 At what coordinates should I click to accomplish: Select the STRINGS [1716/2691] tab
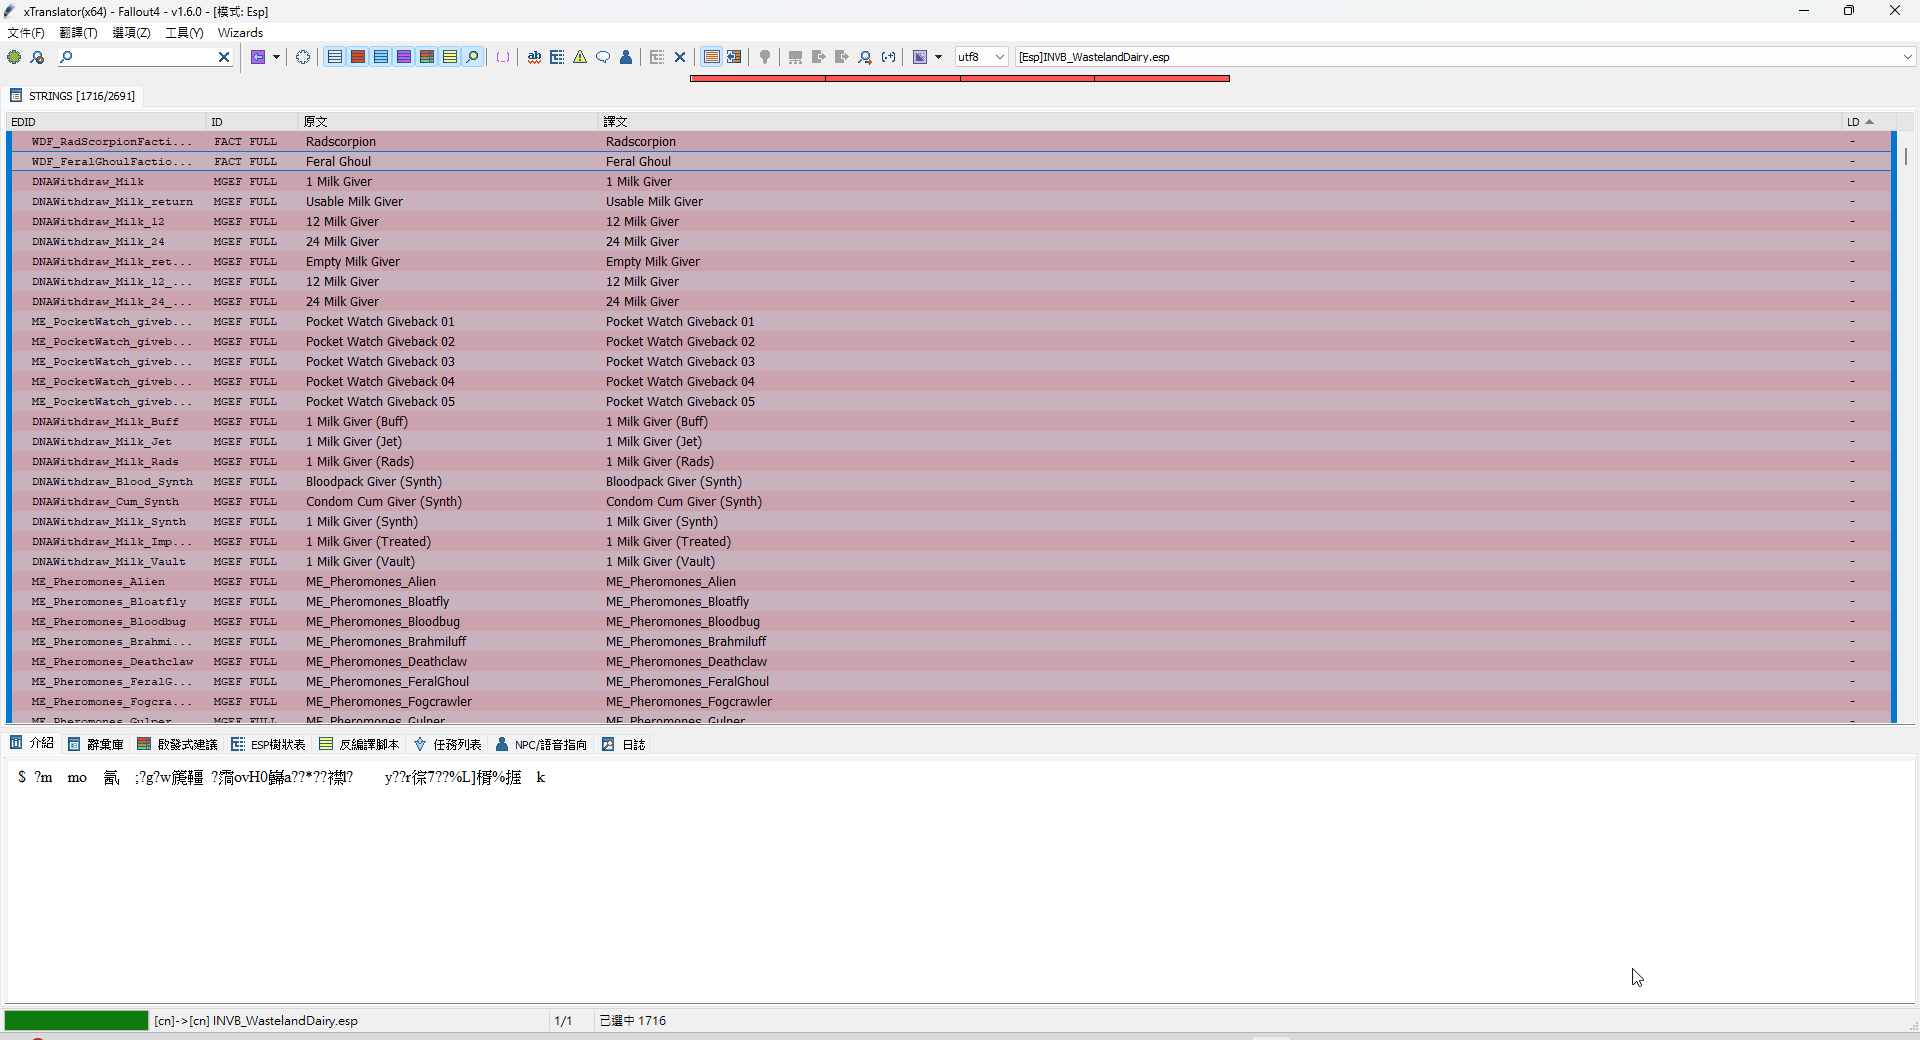click(72, 96)
